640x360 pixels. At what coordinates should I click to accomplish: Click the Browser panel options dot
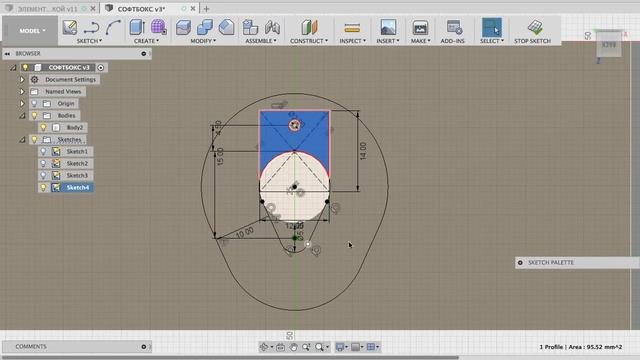(x=144, y=53)
